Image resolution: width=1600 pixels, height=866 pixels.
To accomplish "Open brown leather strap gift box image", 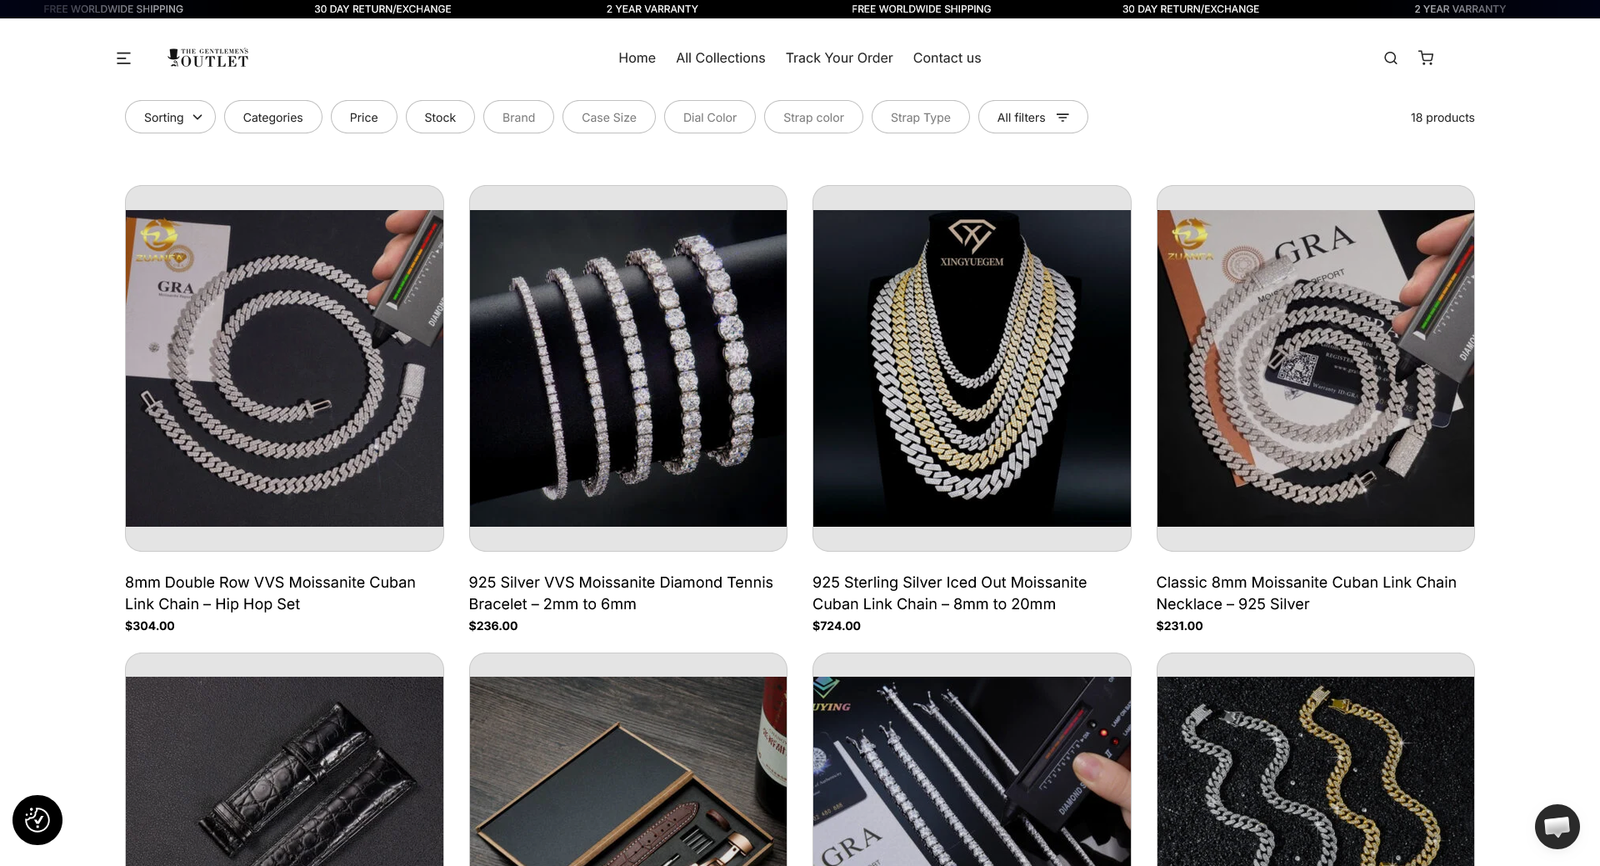I will (628, 760).
